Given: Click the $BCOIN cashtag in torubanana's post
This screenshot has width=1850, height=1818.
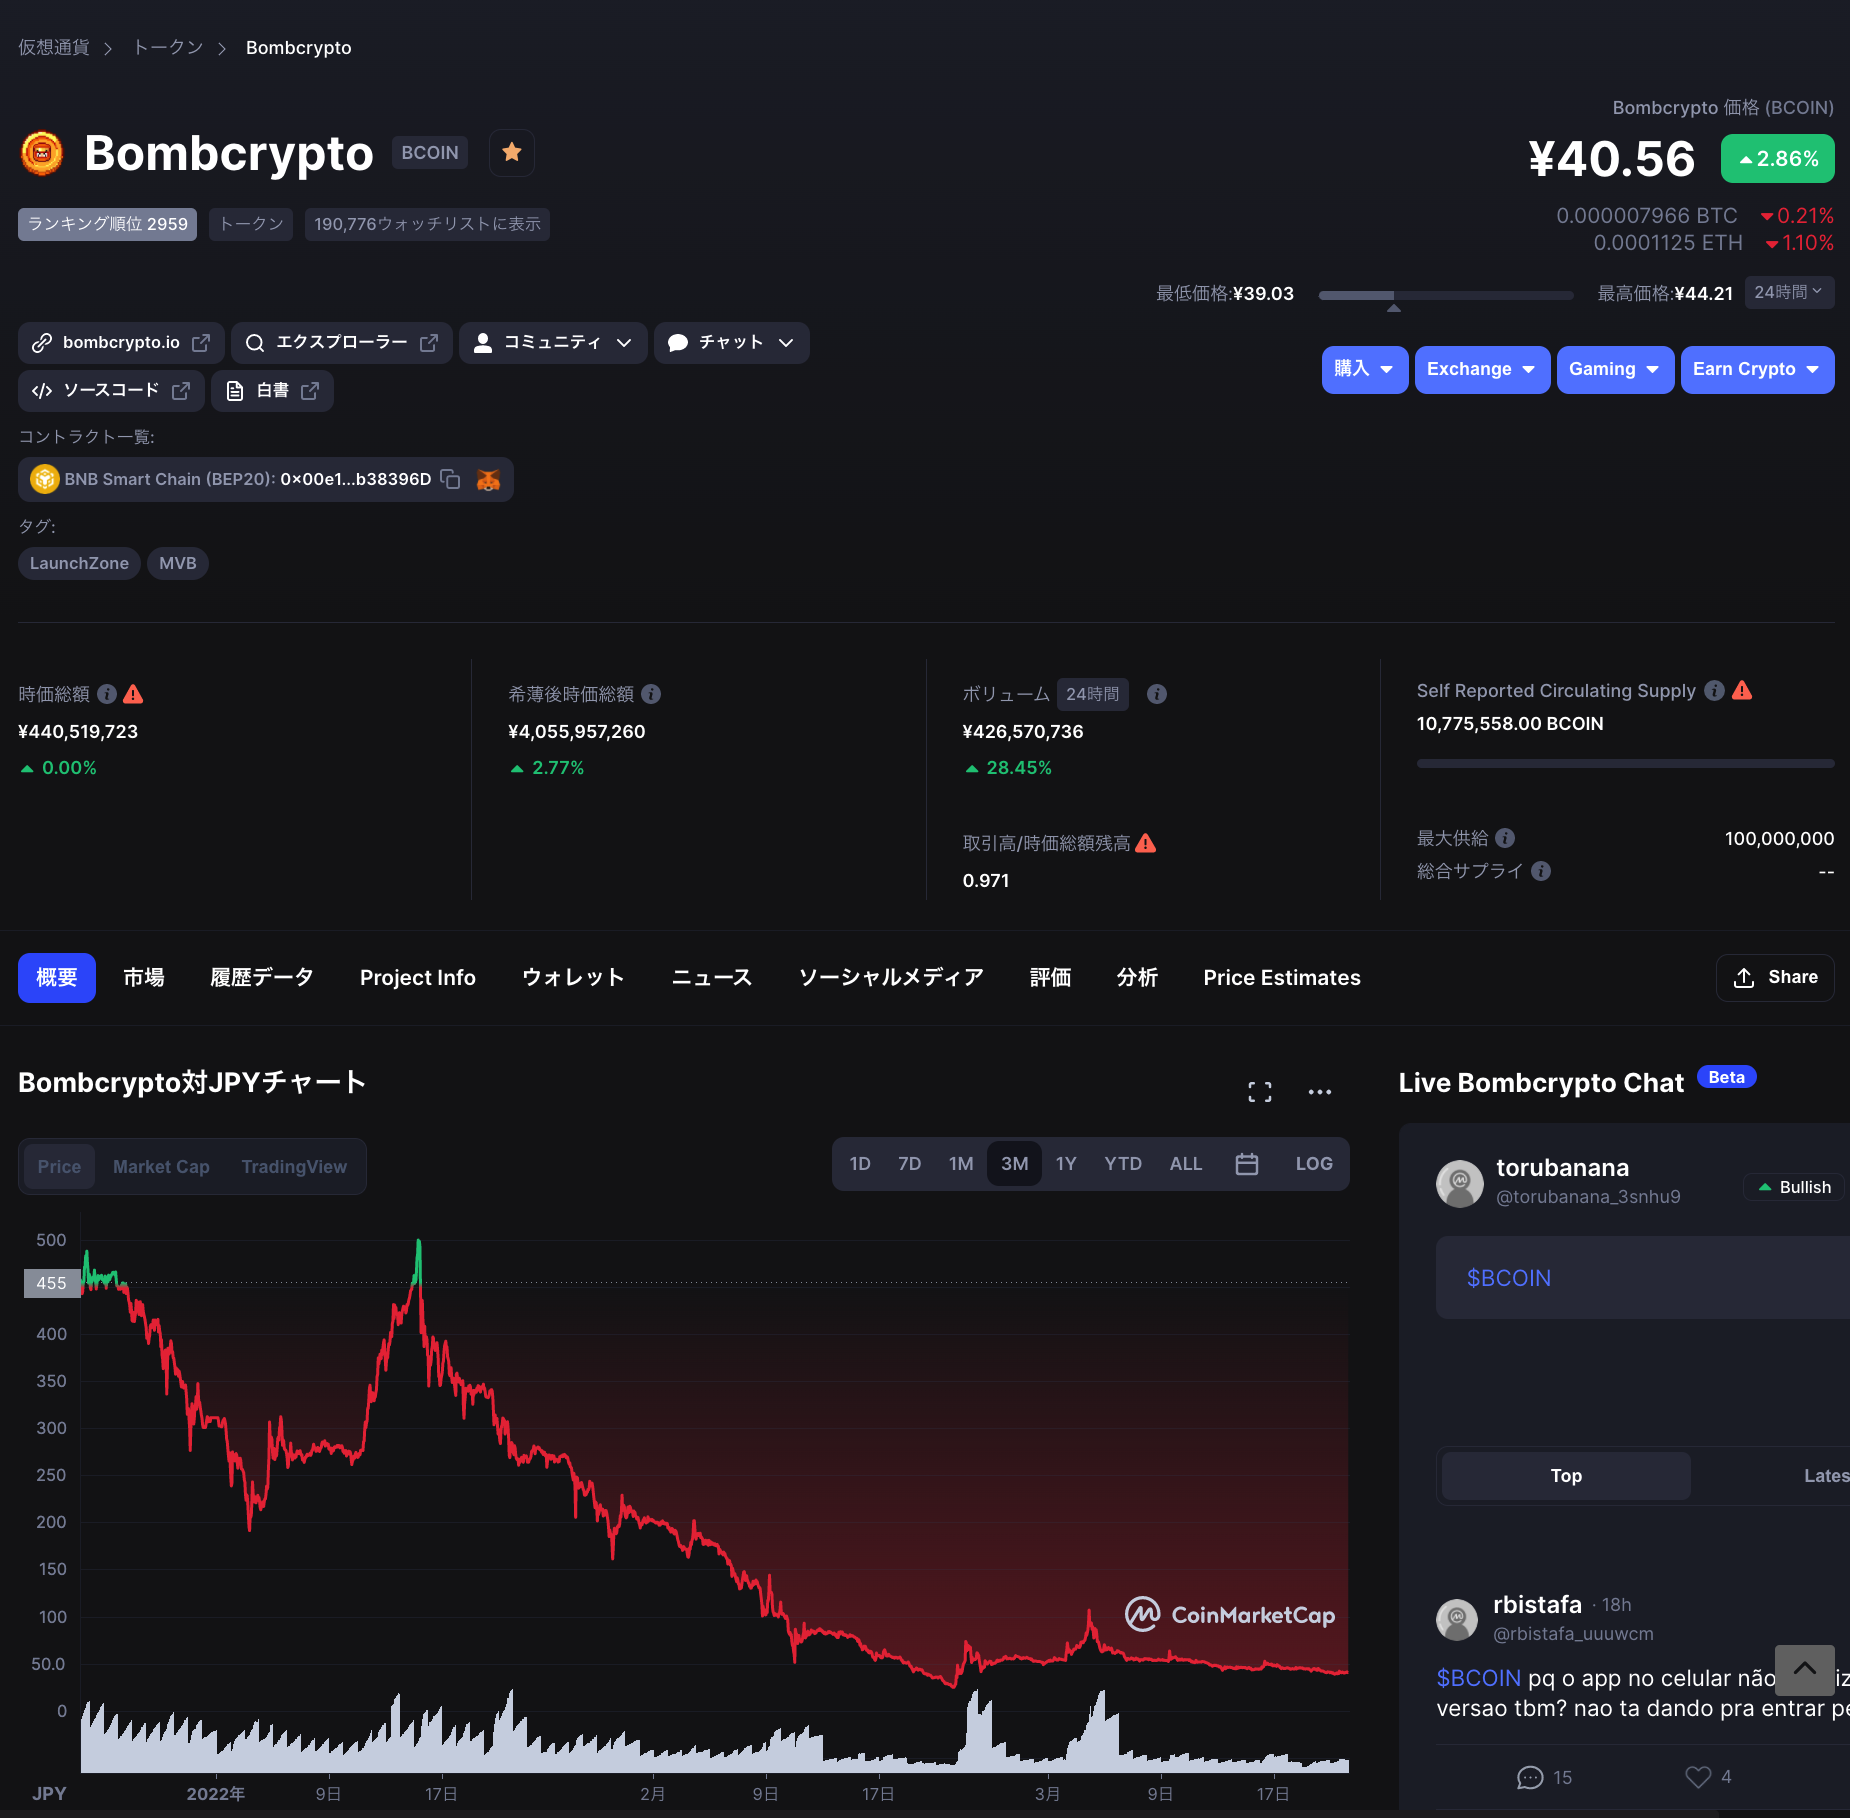Looking at the screenshot, I should pyautogui.click(x=1508, y=1279).
